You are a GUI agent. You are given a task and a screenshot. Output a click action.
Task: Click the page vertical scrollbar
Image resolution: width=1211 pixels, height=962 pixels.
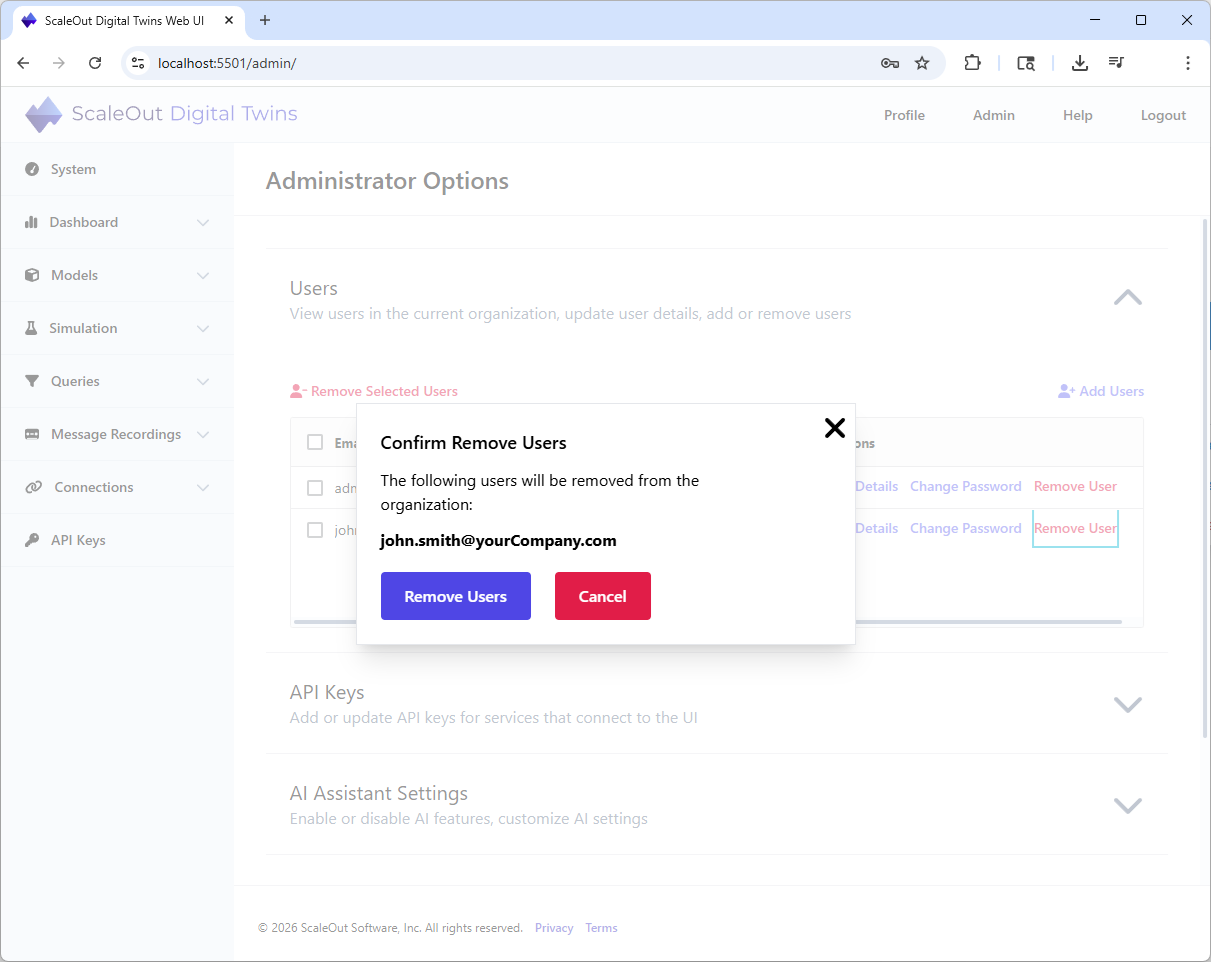(1205, 478)
